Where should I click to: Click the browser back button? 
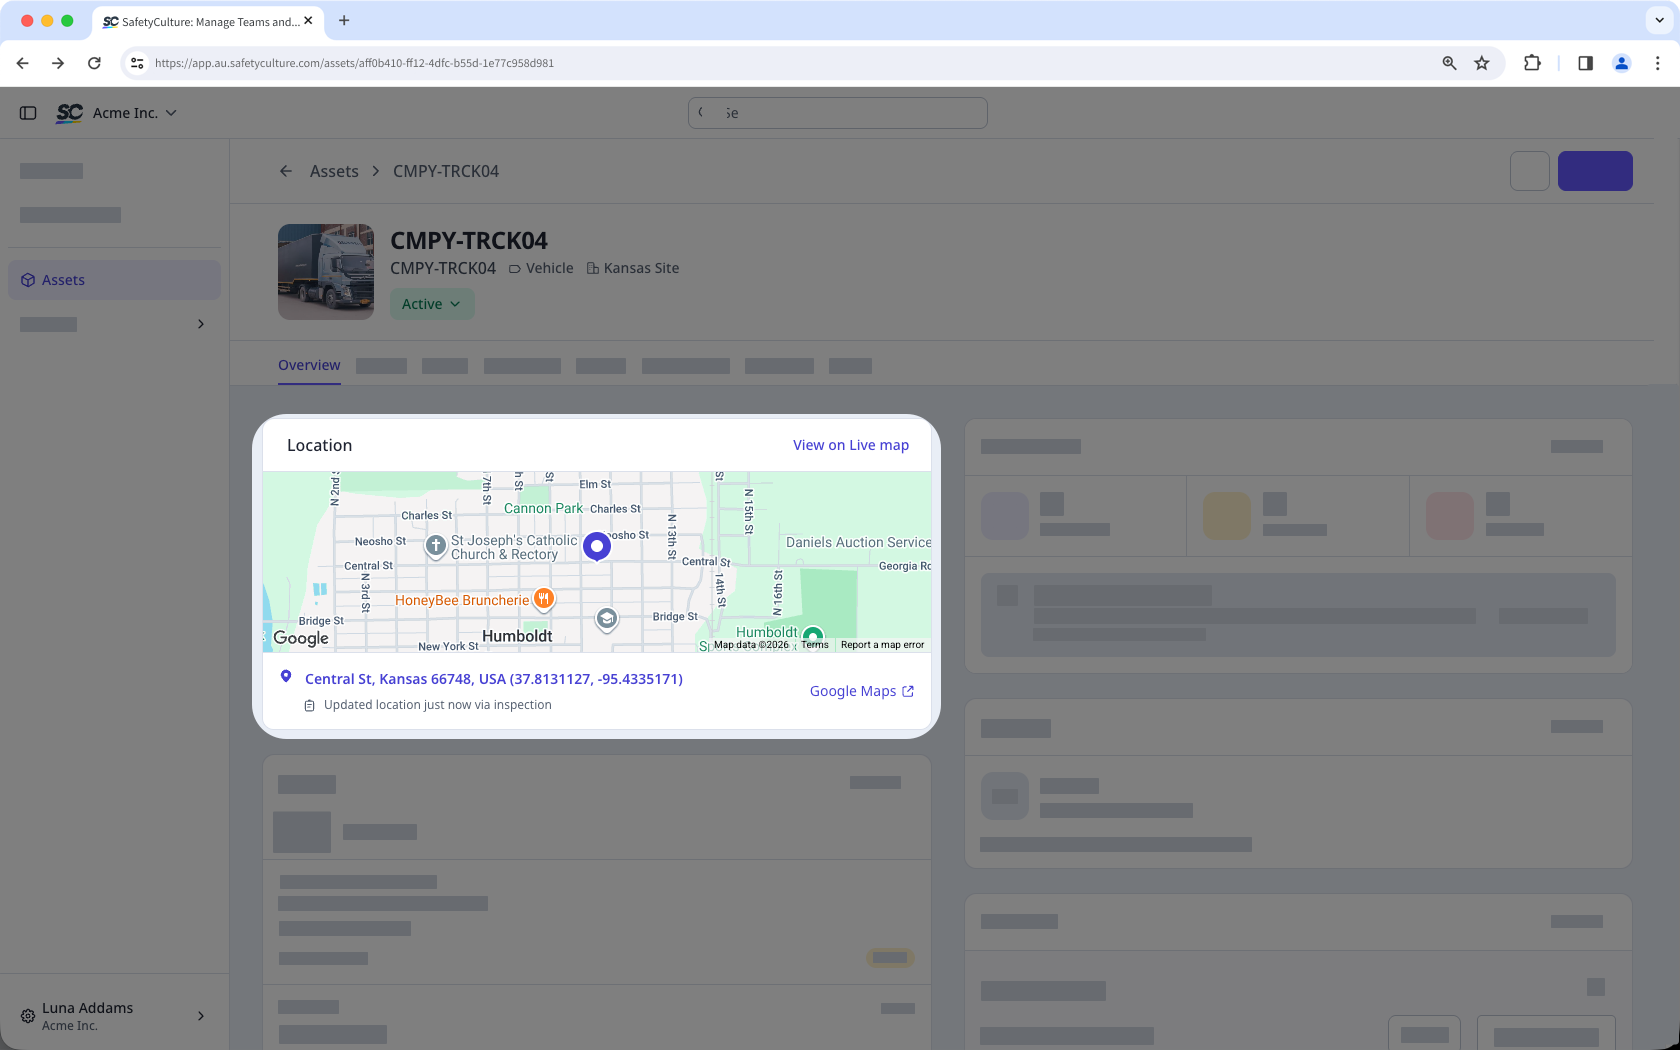(x=22, y=63)
